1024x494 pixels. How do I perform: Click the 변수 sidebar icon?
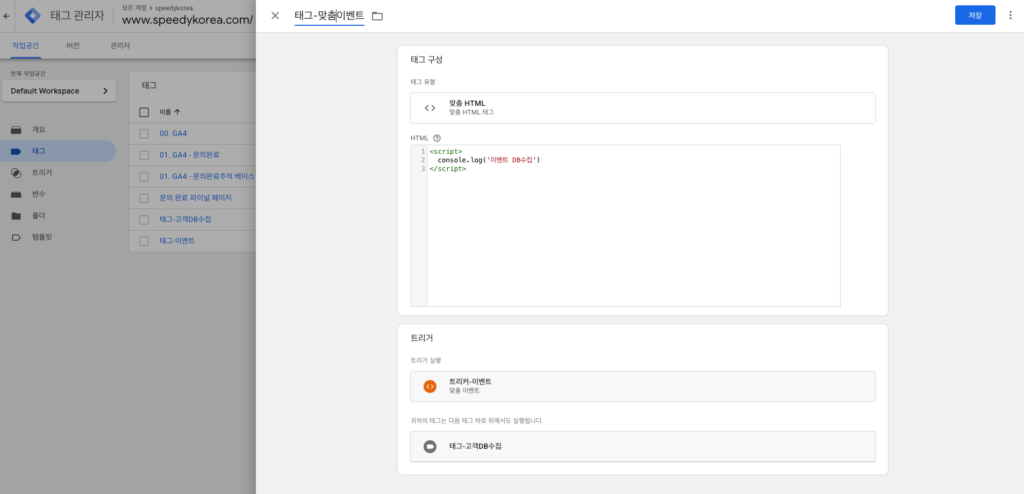click(x=16, y=194)
